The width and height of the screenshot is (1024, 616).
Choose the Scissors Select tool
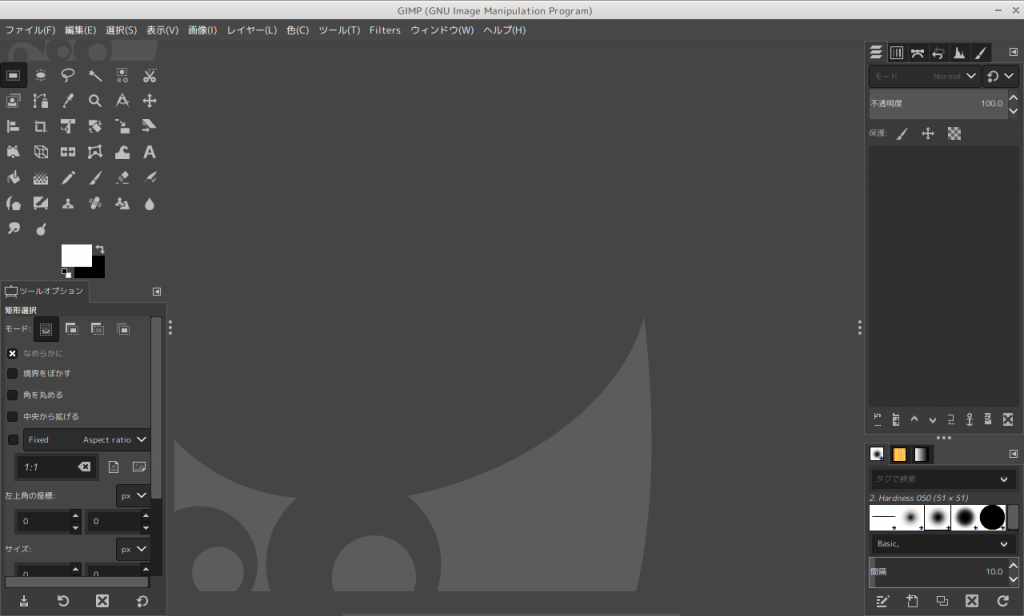(149, 75)
